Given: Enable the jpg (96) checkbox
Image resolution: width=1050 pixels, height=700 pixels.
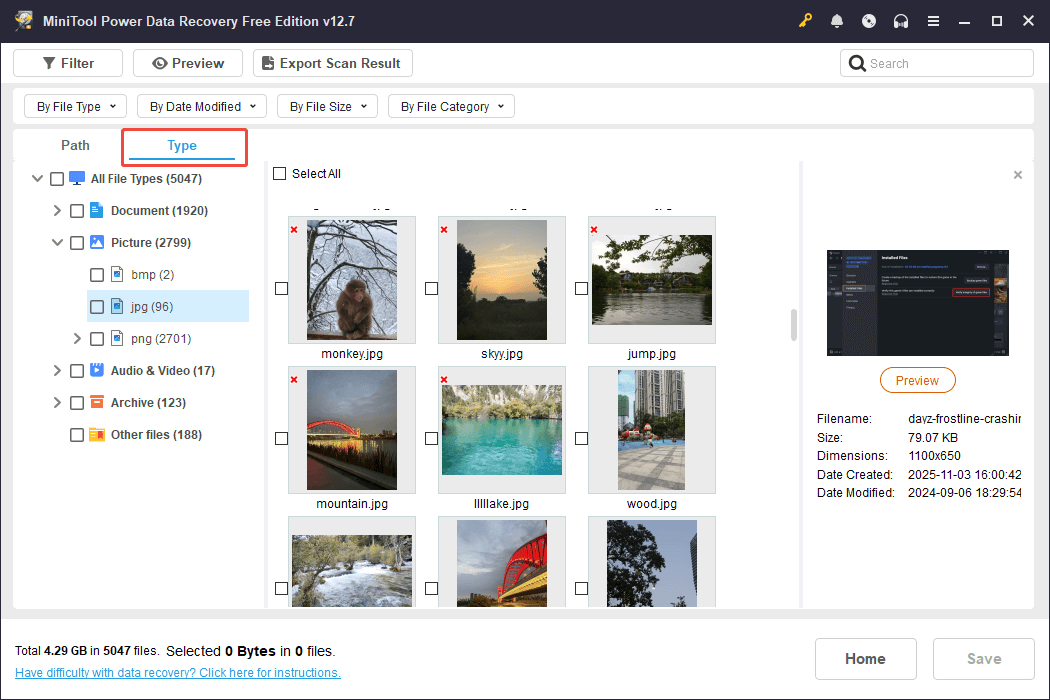Looking at the screenshot, I should pyautogui.click(x=97, y=307).
